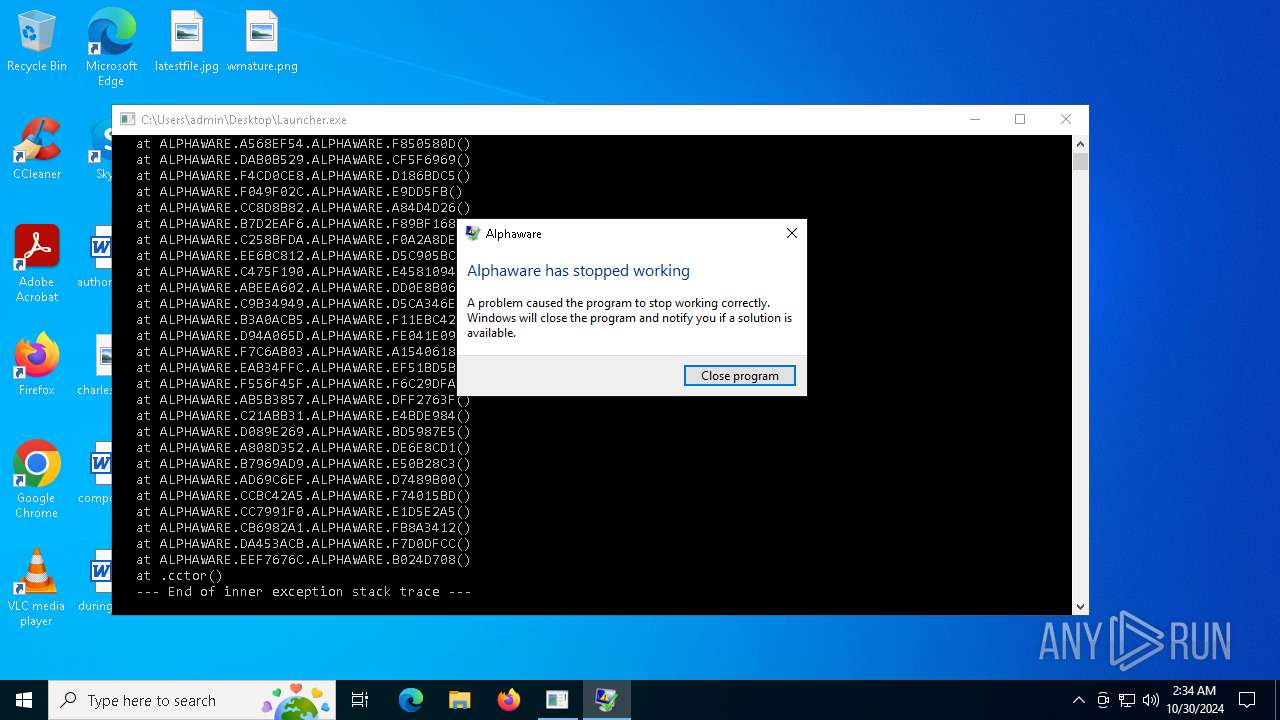Image resolution: width=1280 pixels, height=720 pixels.
Task: Click the 'Alphaware has stopped working' heading
Action: 578,271
